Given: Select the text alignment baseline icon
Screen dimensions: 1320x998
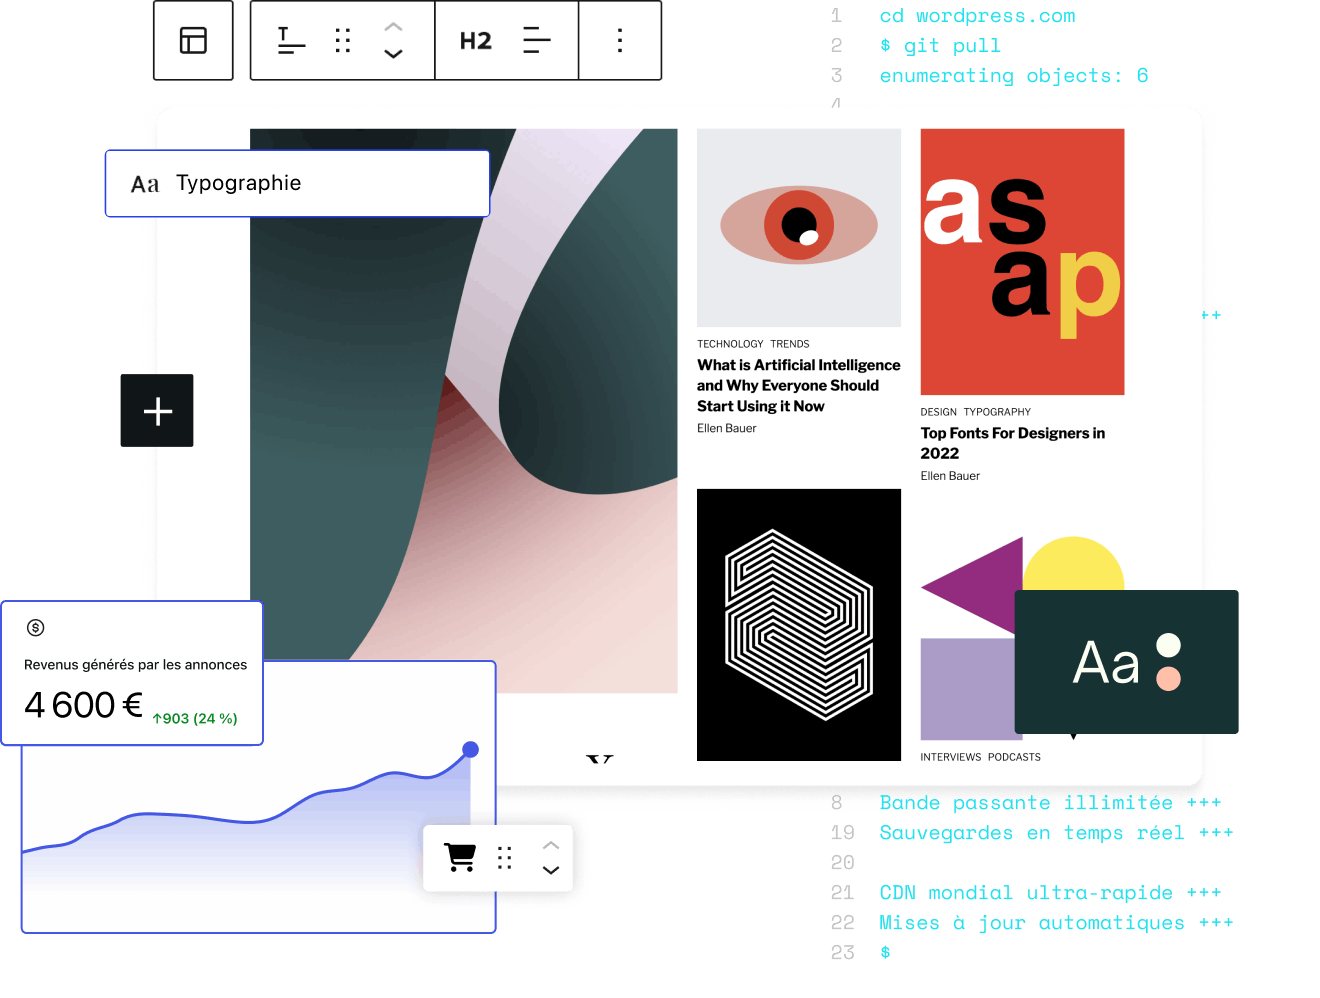Looking at the screenshot, I should point(290,41).
